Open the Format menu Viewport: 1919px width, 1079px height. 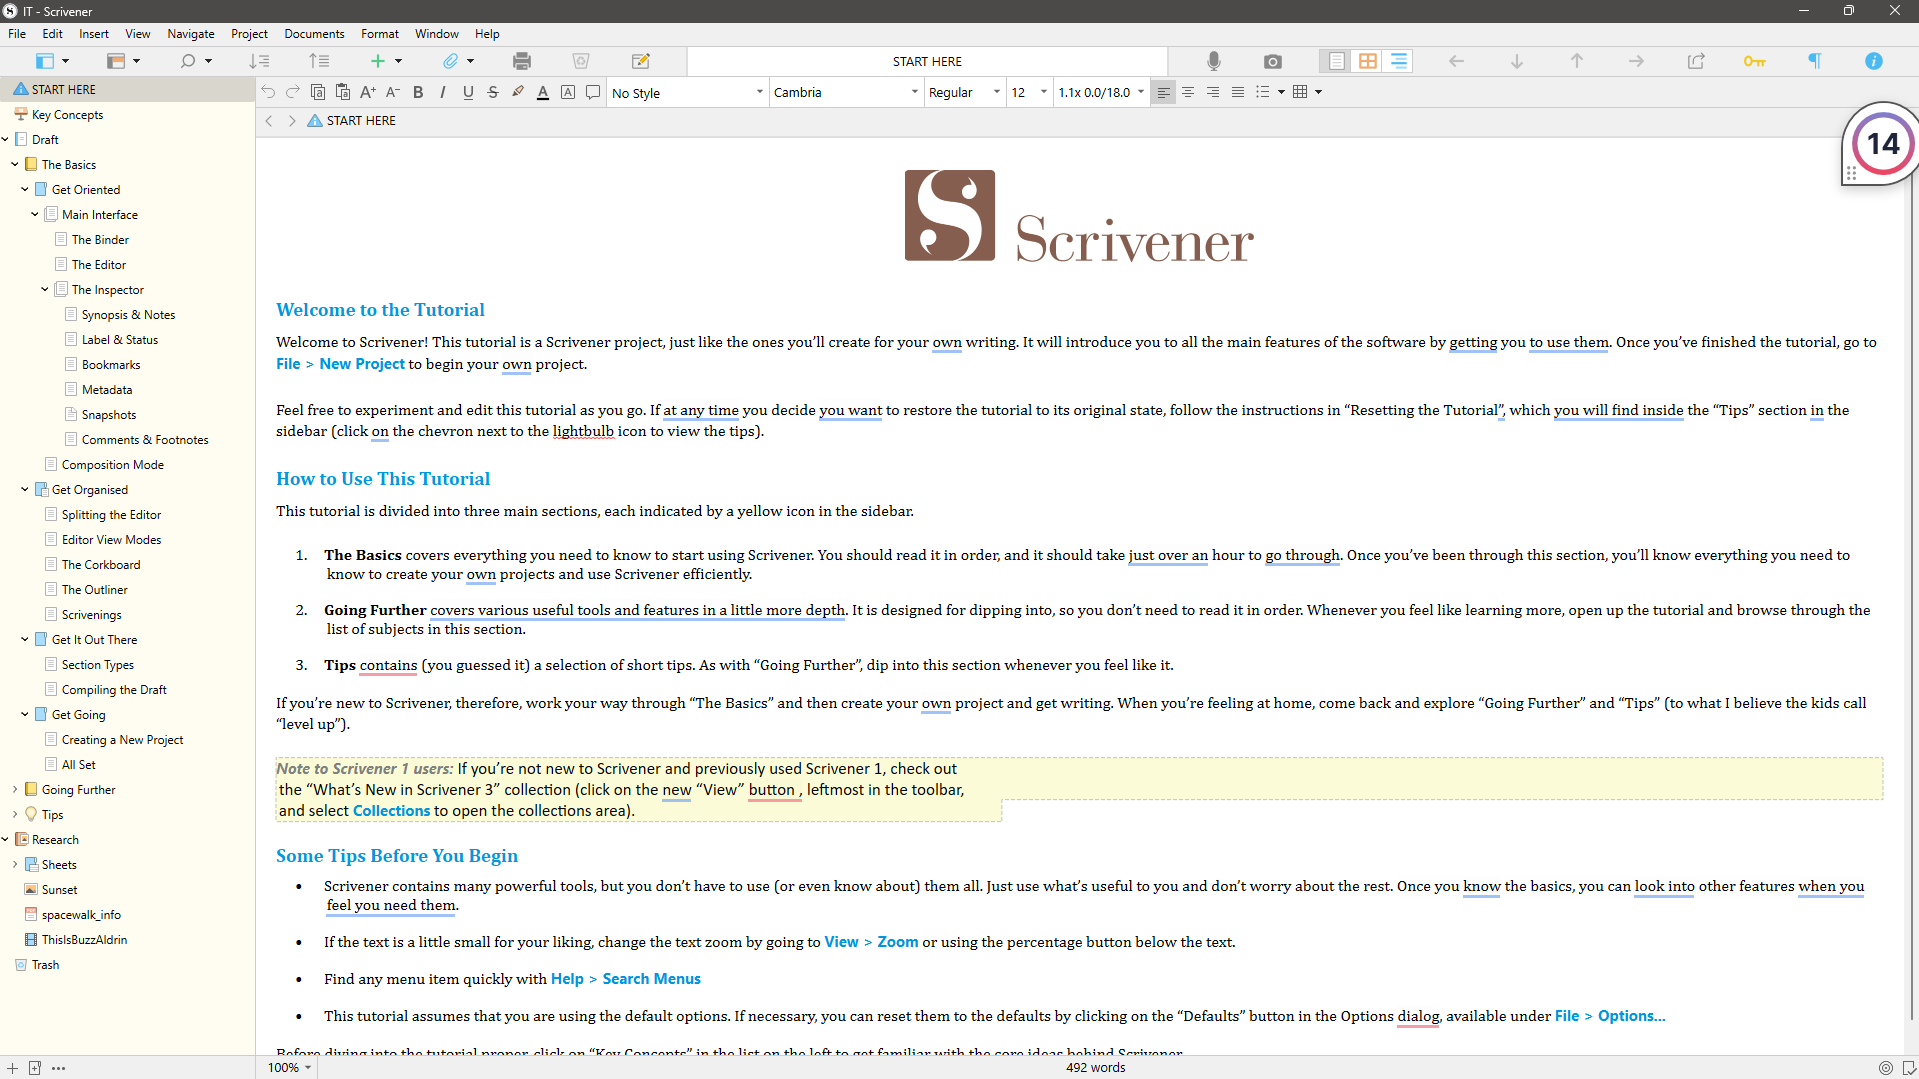pyautogui.click(x=380, y=34)
